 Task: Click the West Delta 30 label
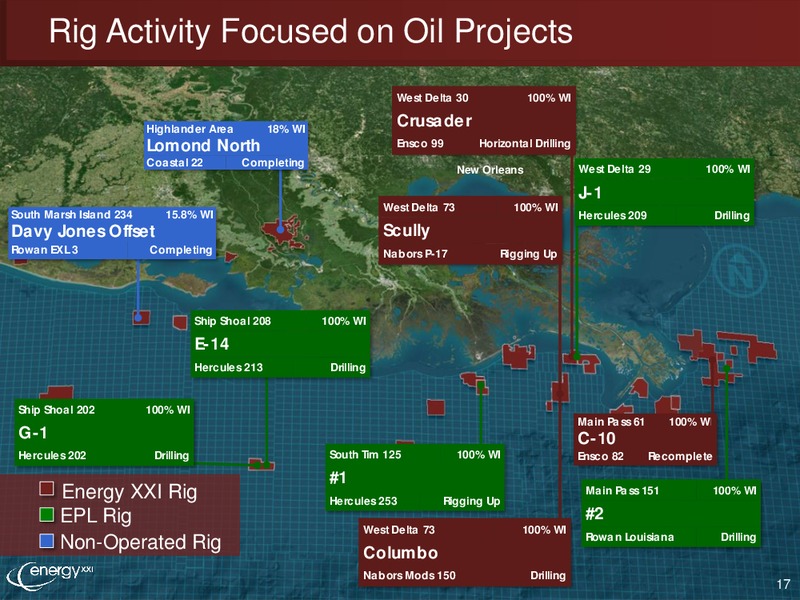pos(432,98)
